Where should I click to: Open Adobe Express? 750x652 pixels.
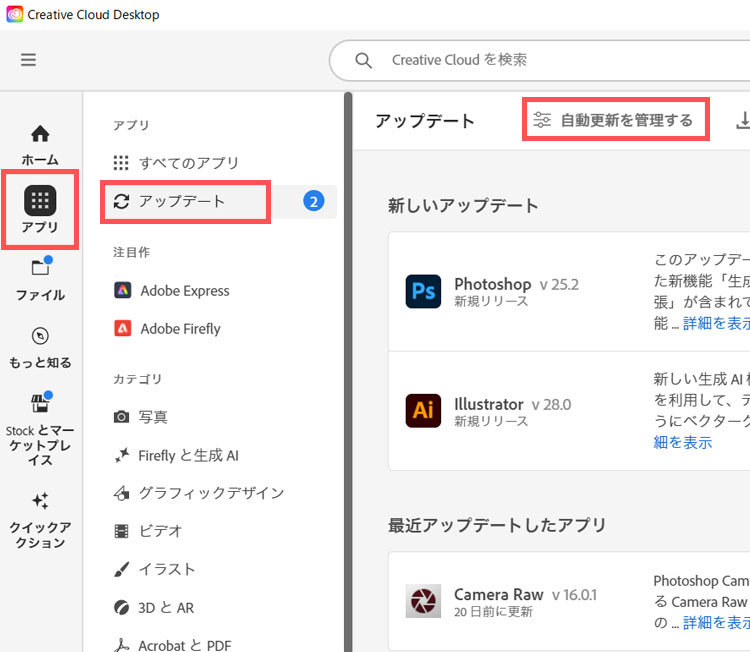[172, 291]
